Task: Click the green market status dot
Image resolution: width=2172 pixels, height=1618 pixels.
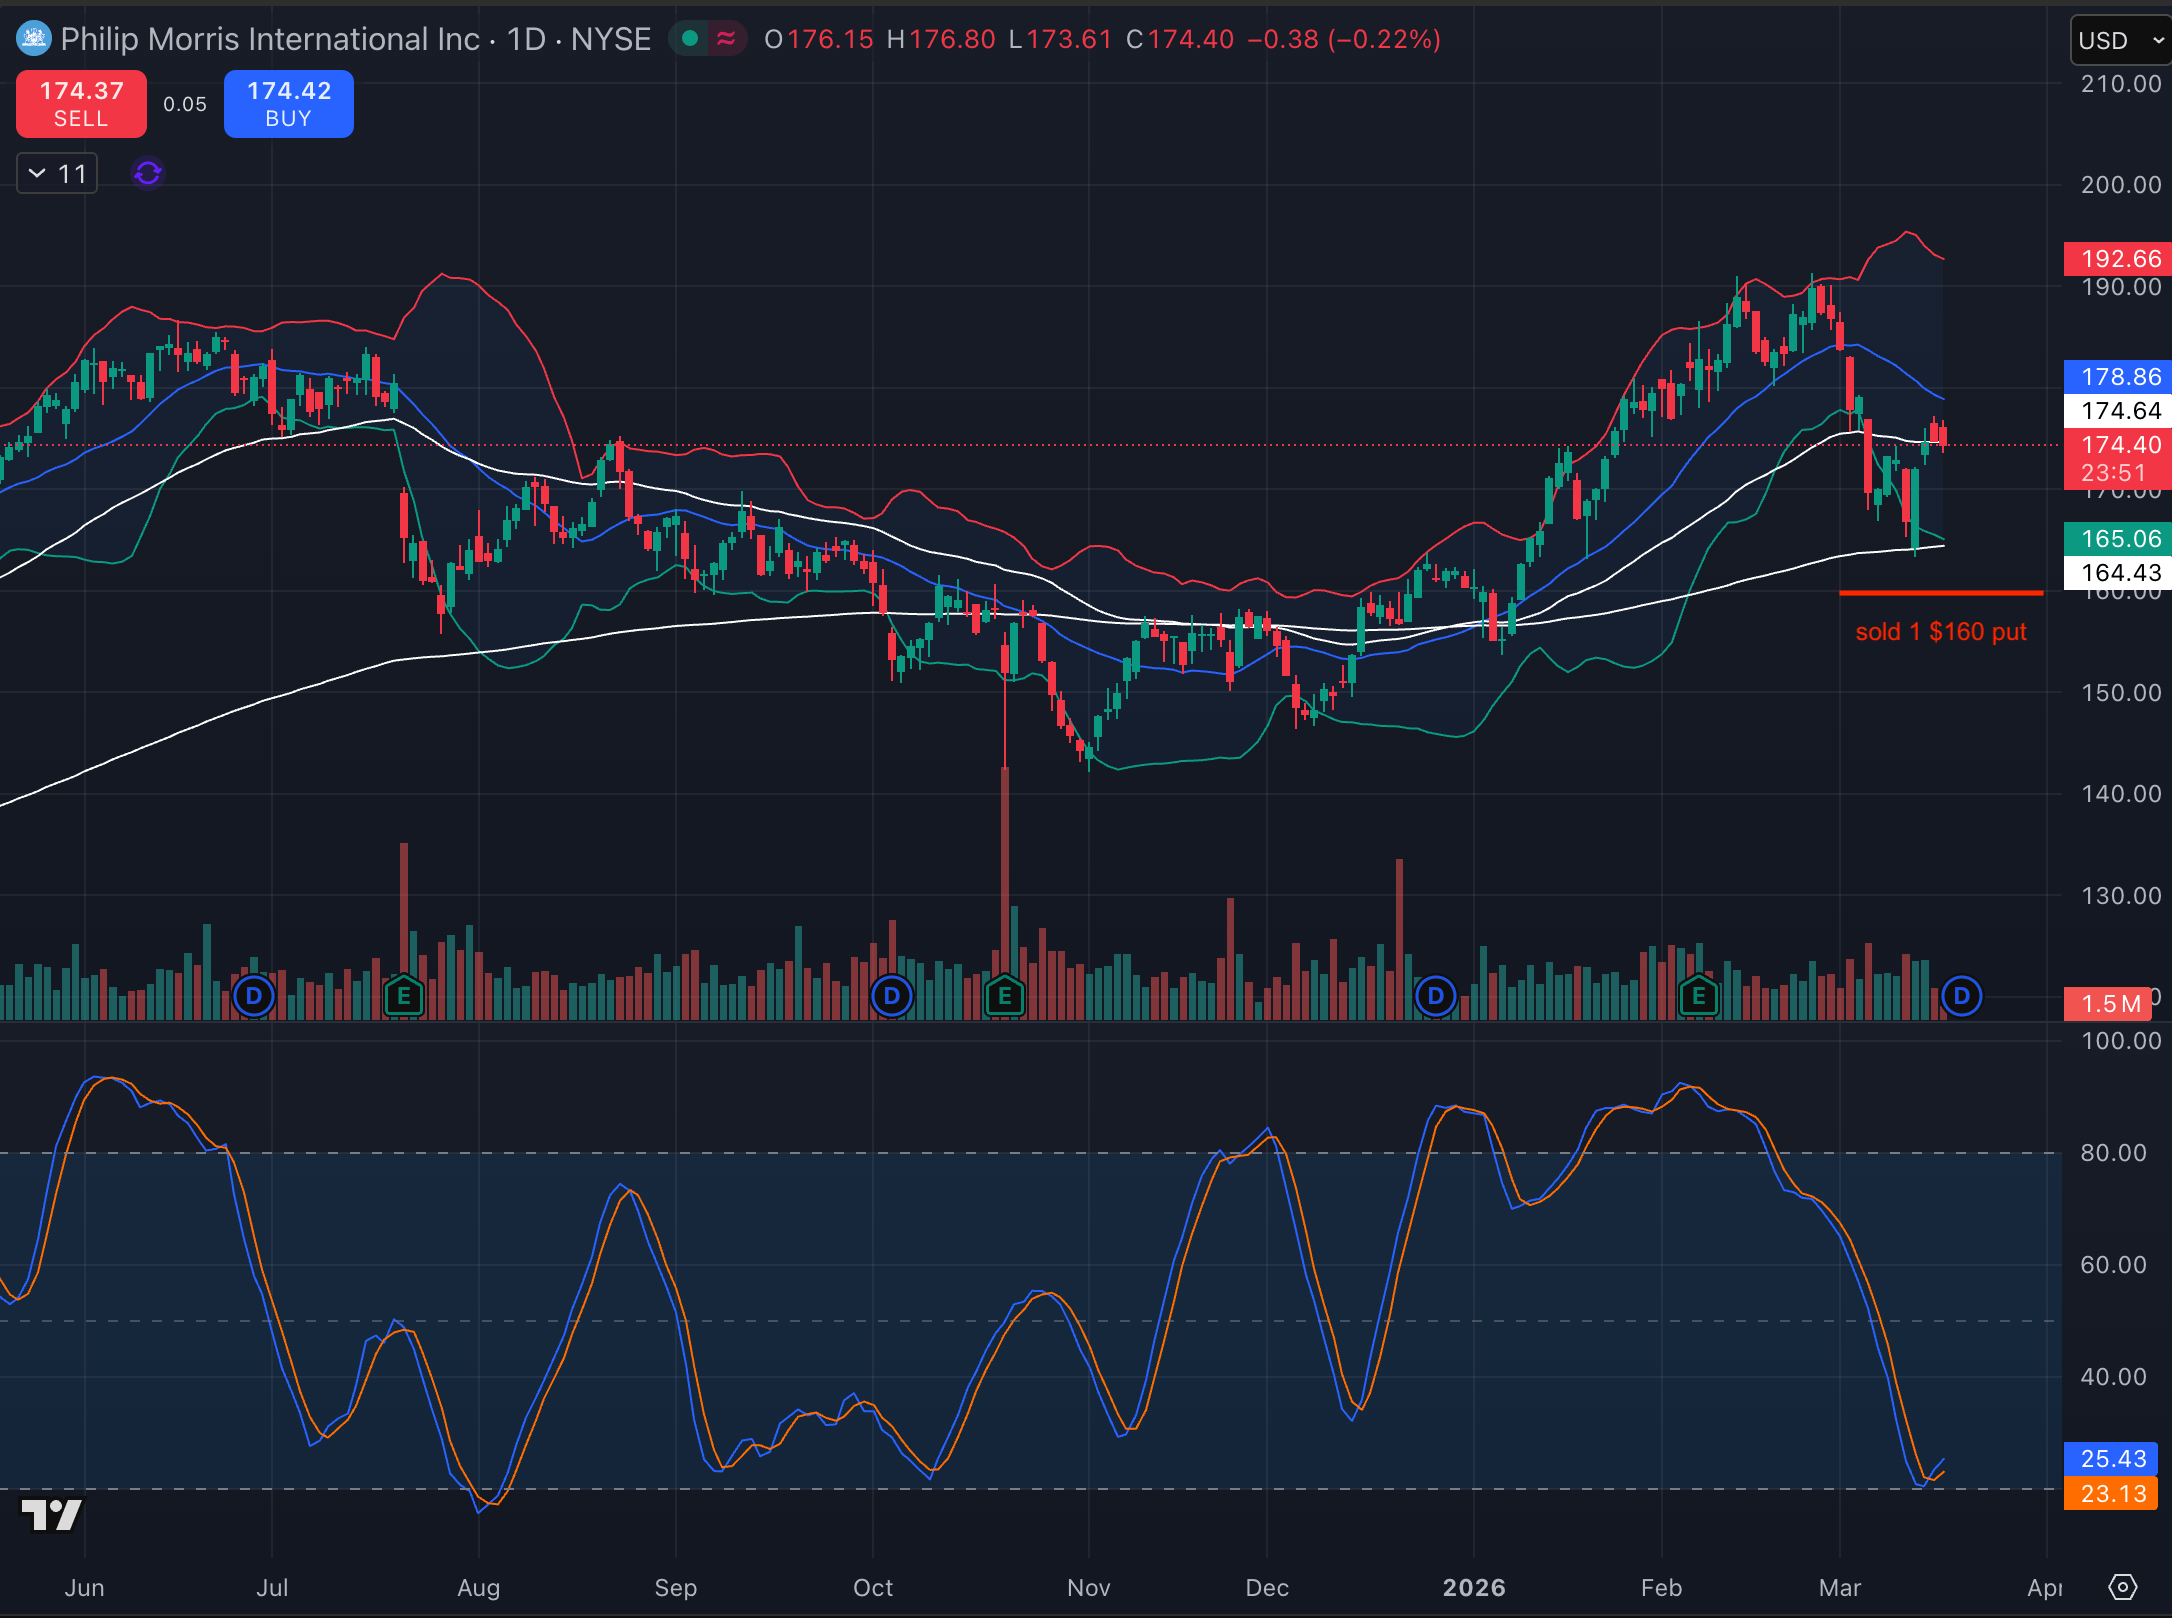Action: [689, 37]
